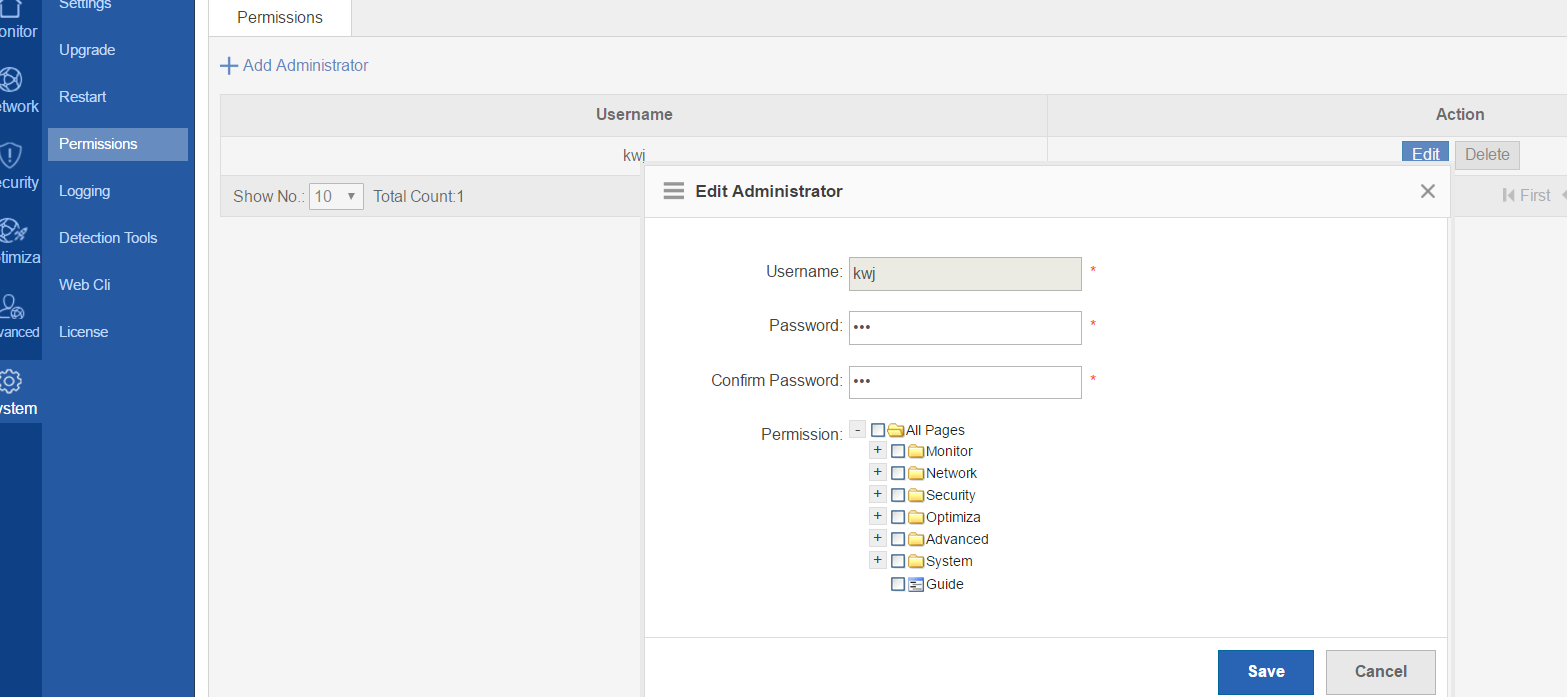Close the Edit Administrator dialog

tap(1427, 191)
